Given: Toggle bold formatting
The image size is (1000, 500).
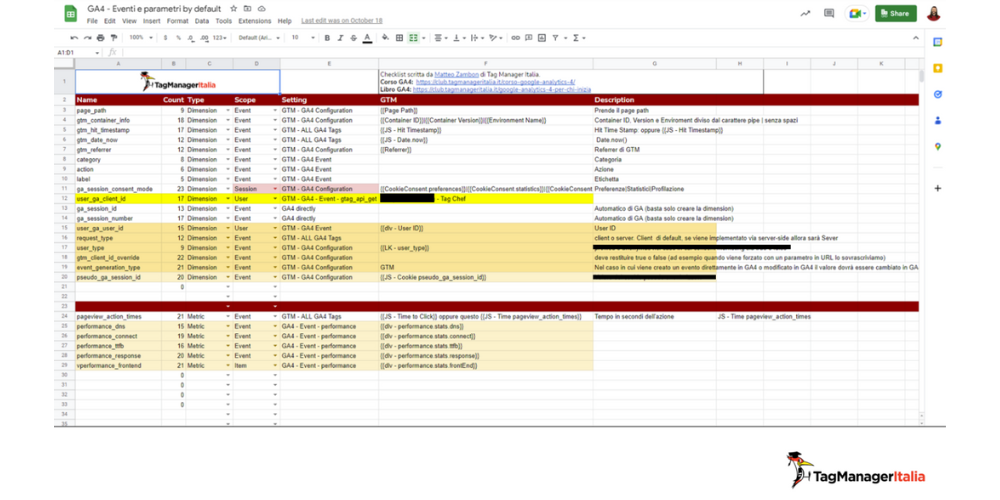Looking at the screenshot, I should (327, 38).
